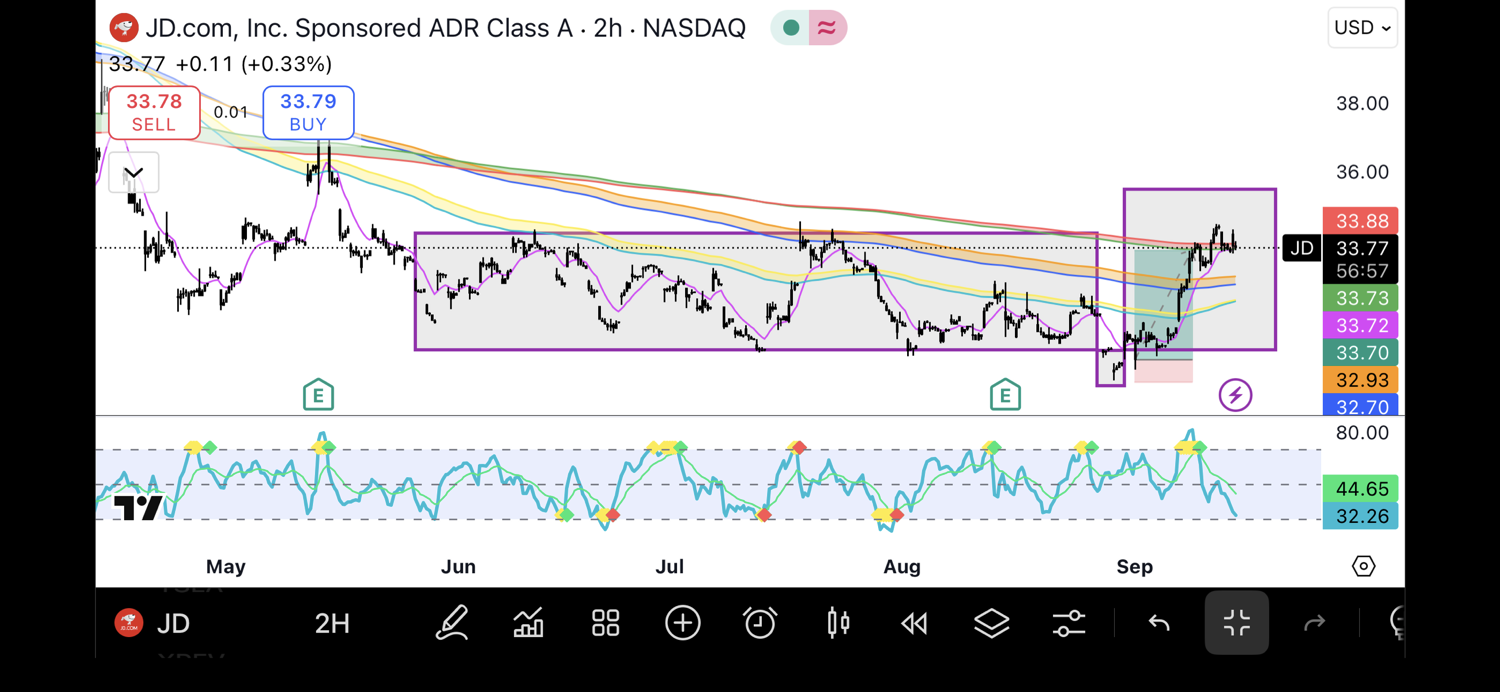The height and width of the screenshot is (692, 1500).
Task: Open the indicators panel icon
Action: pos(528,623)
